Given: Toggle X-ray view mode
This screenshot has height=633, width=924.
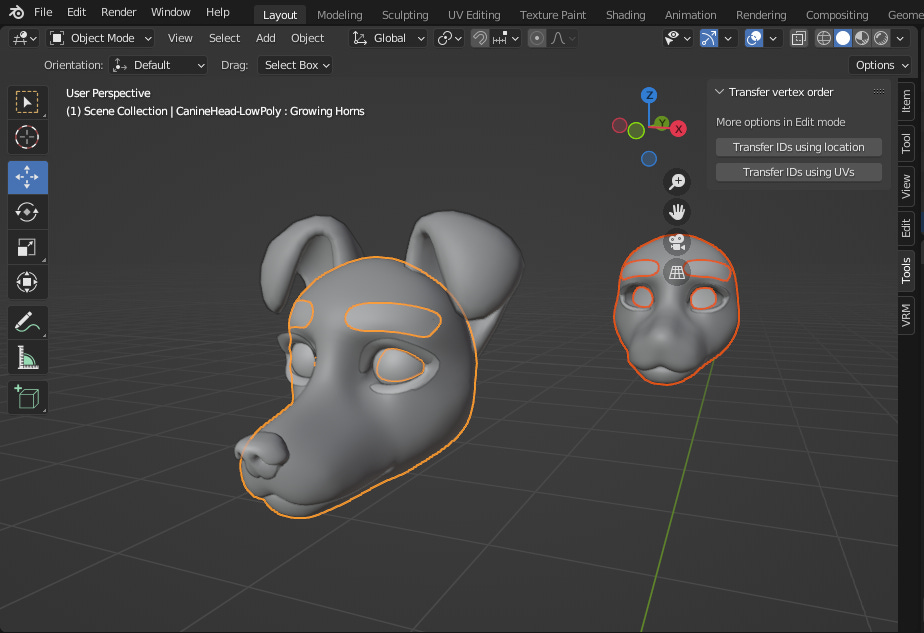Looking at the screenshot, I should coord(798,38).
